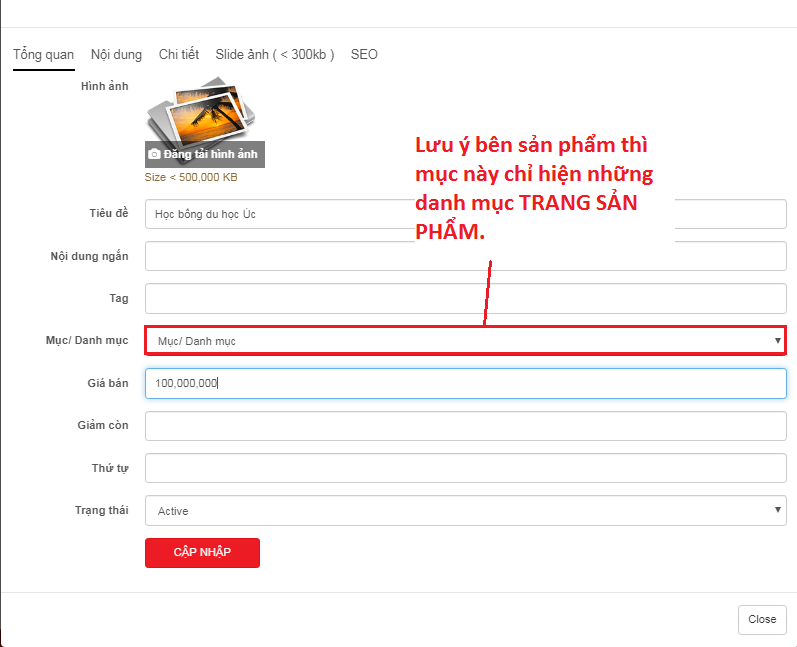The width and height of the screenshot is (797, 647).
Task: Click into the Tag input field
Action: 465,298
